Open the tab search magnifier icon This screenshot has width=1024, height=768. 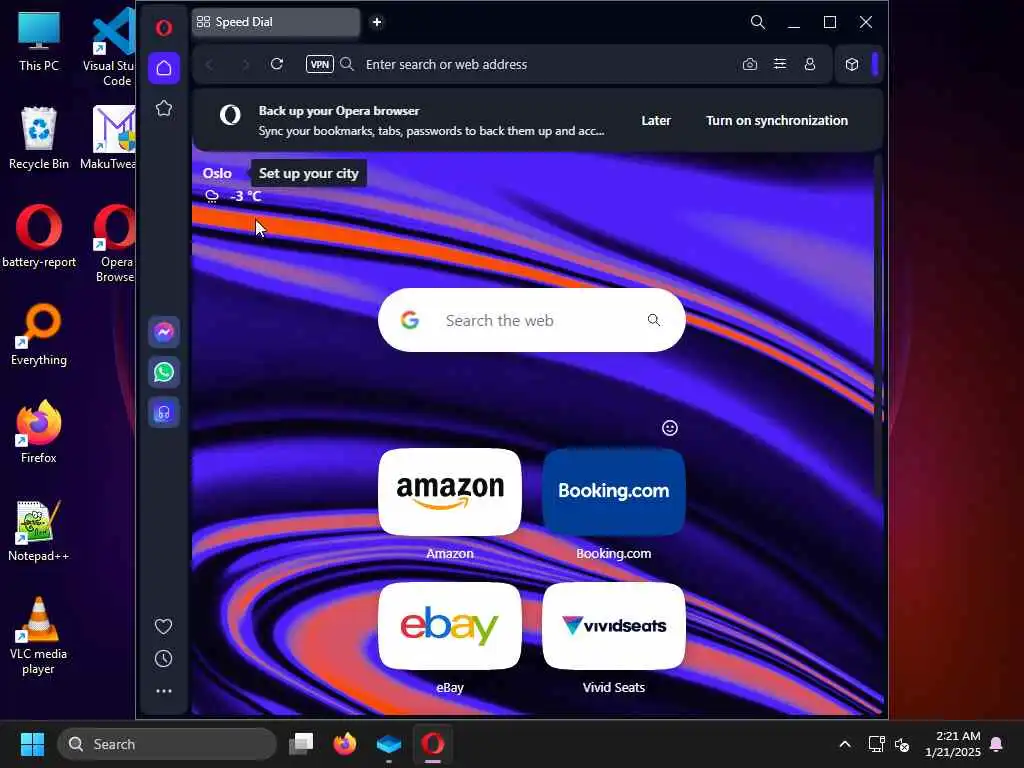[758, 22]
